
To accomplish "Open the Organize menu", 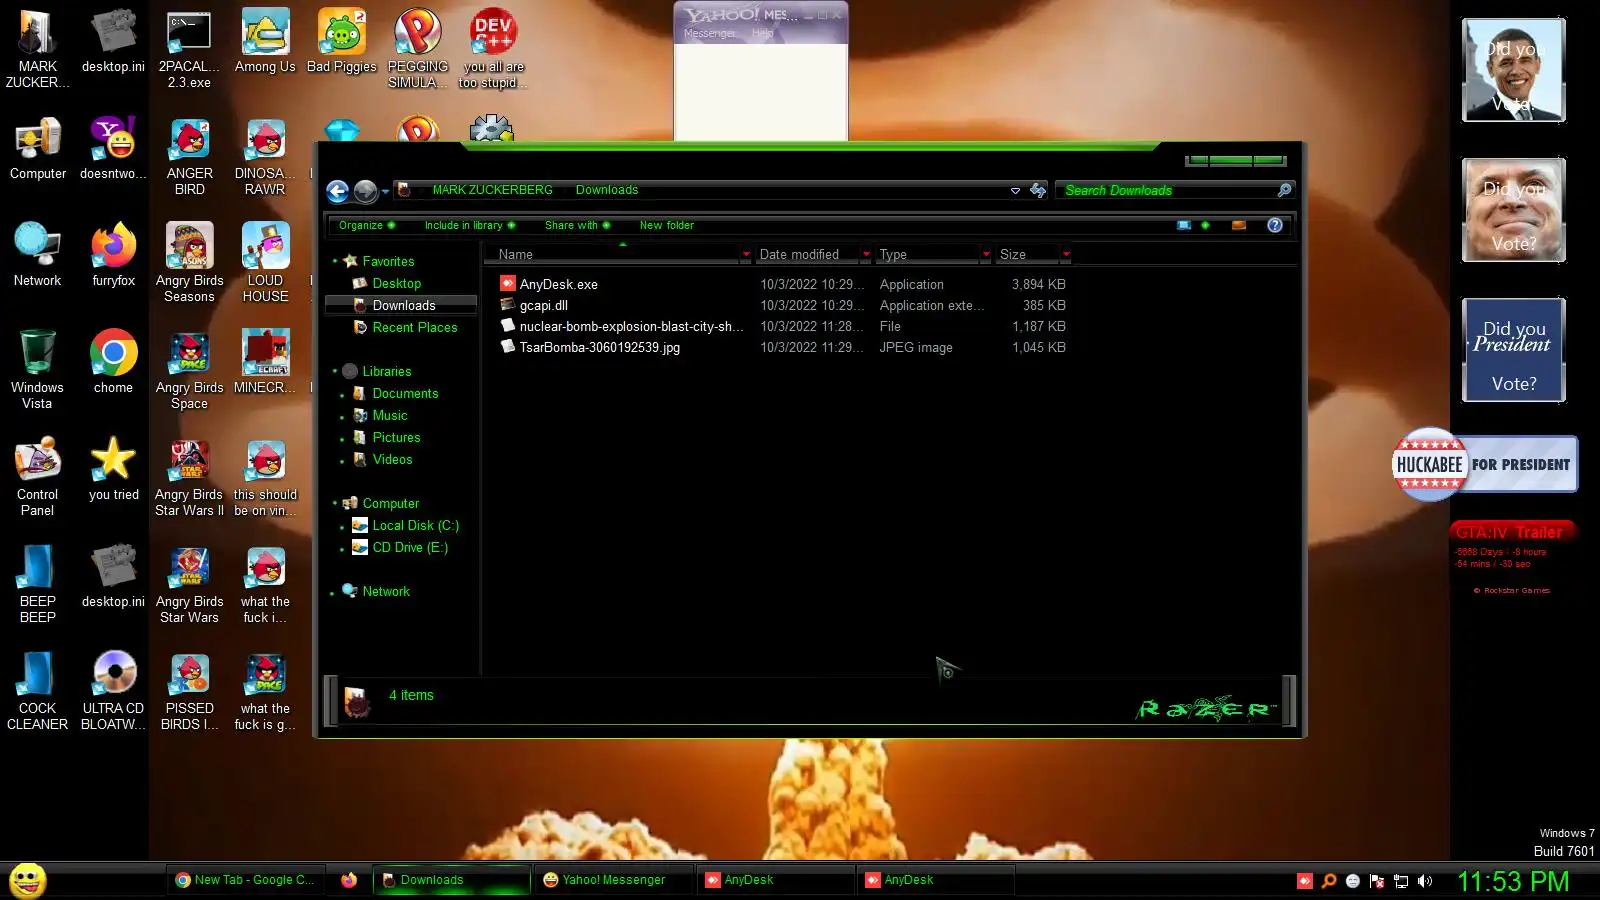I will coord(366,225).
